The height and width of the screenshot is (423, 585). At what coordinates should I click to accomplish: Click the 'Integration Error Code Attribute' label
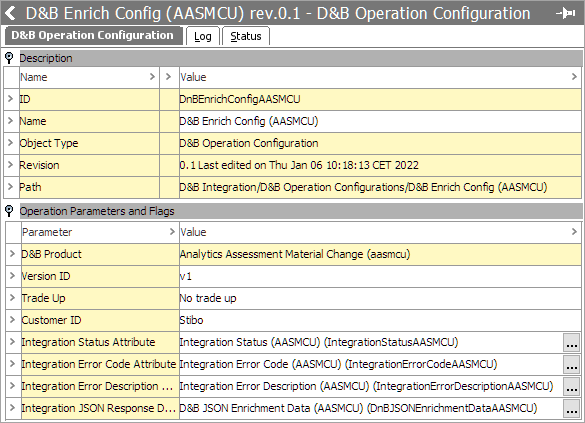pos(98,364)
